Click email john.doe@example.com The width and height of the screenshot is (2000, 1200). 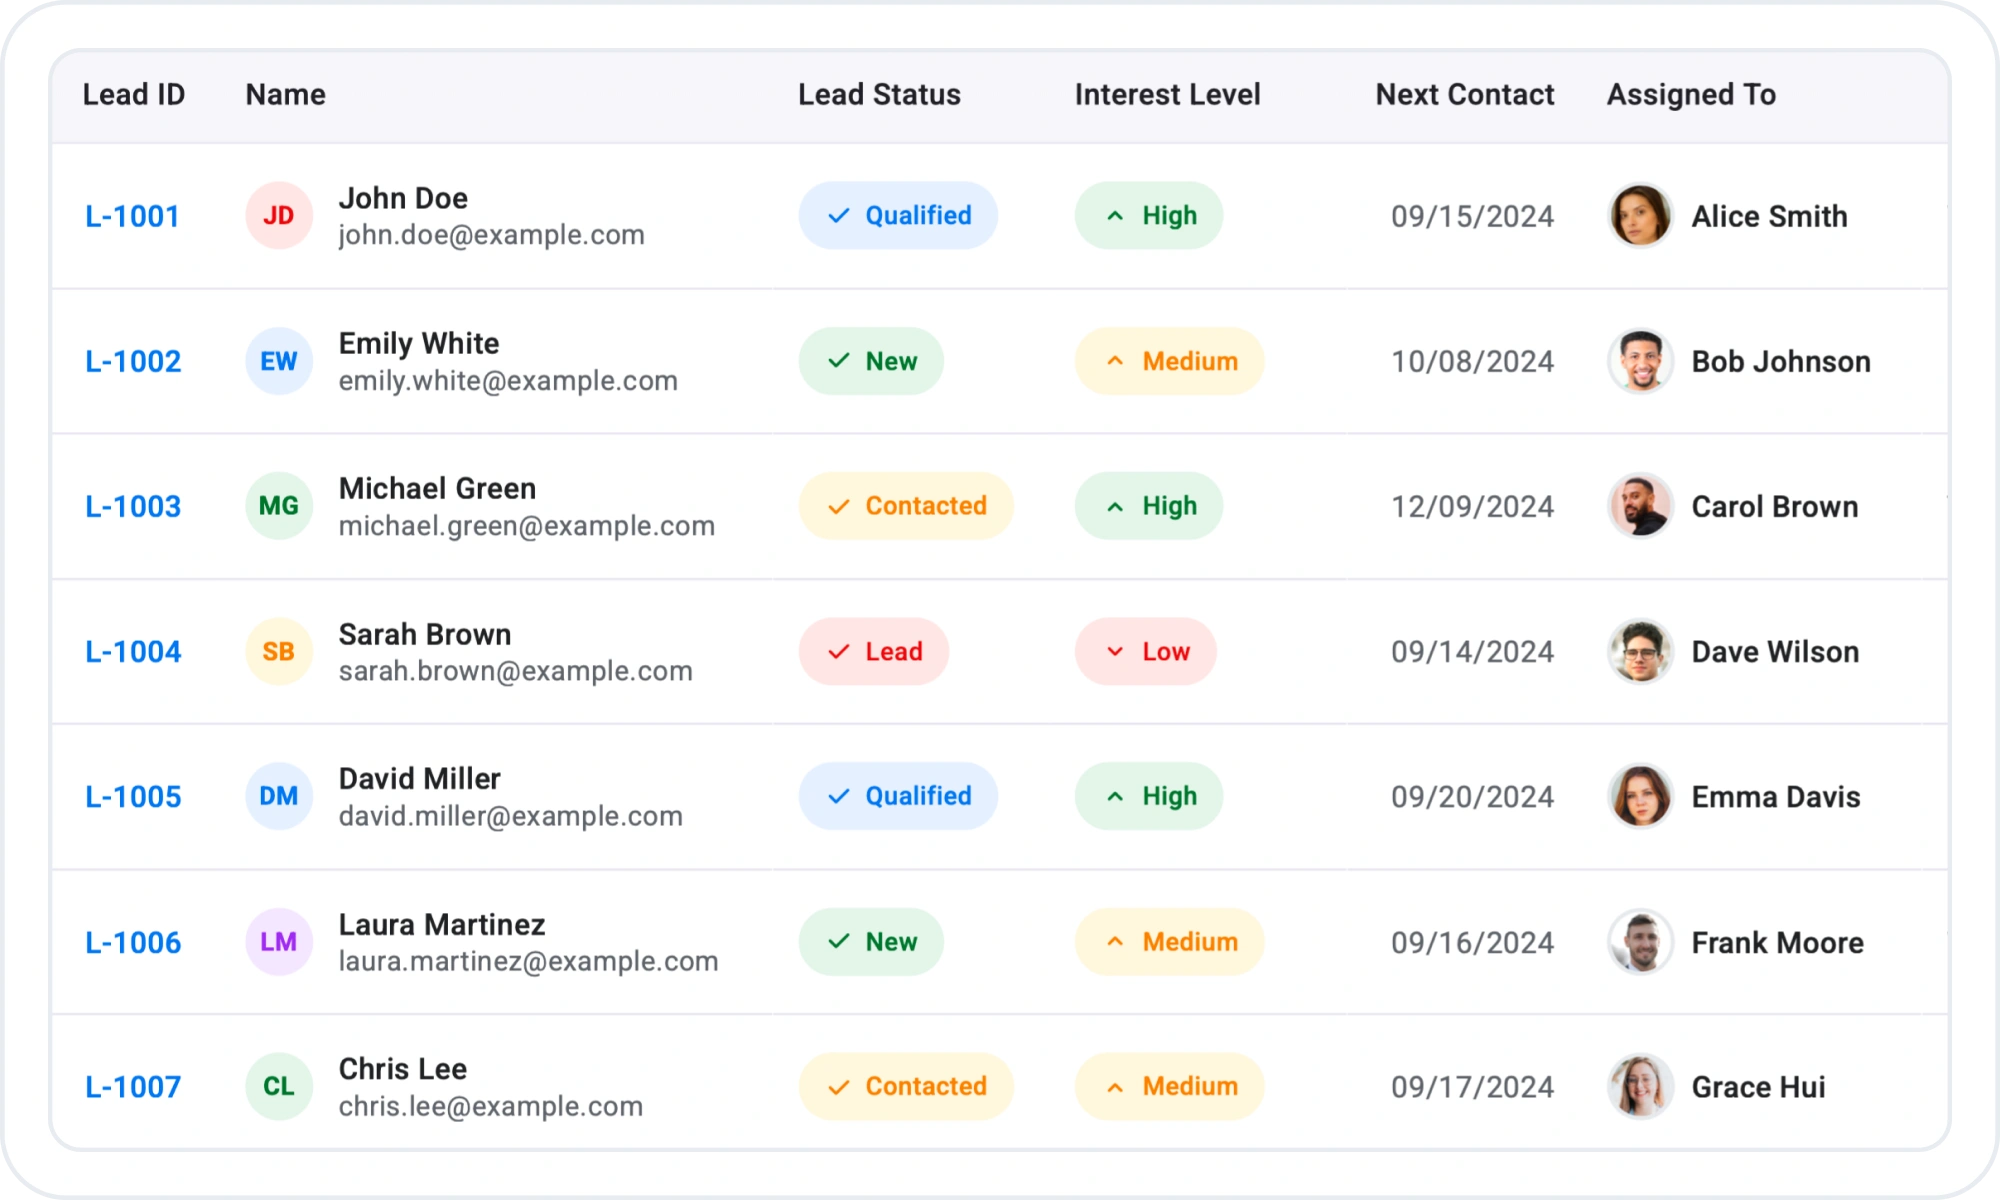pyautogui.click(x=491, y=235)
